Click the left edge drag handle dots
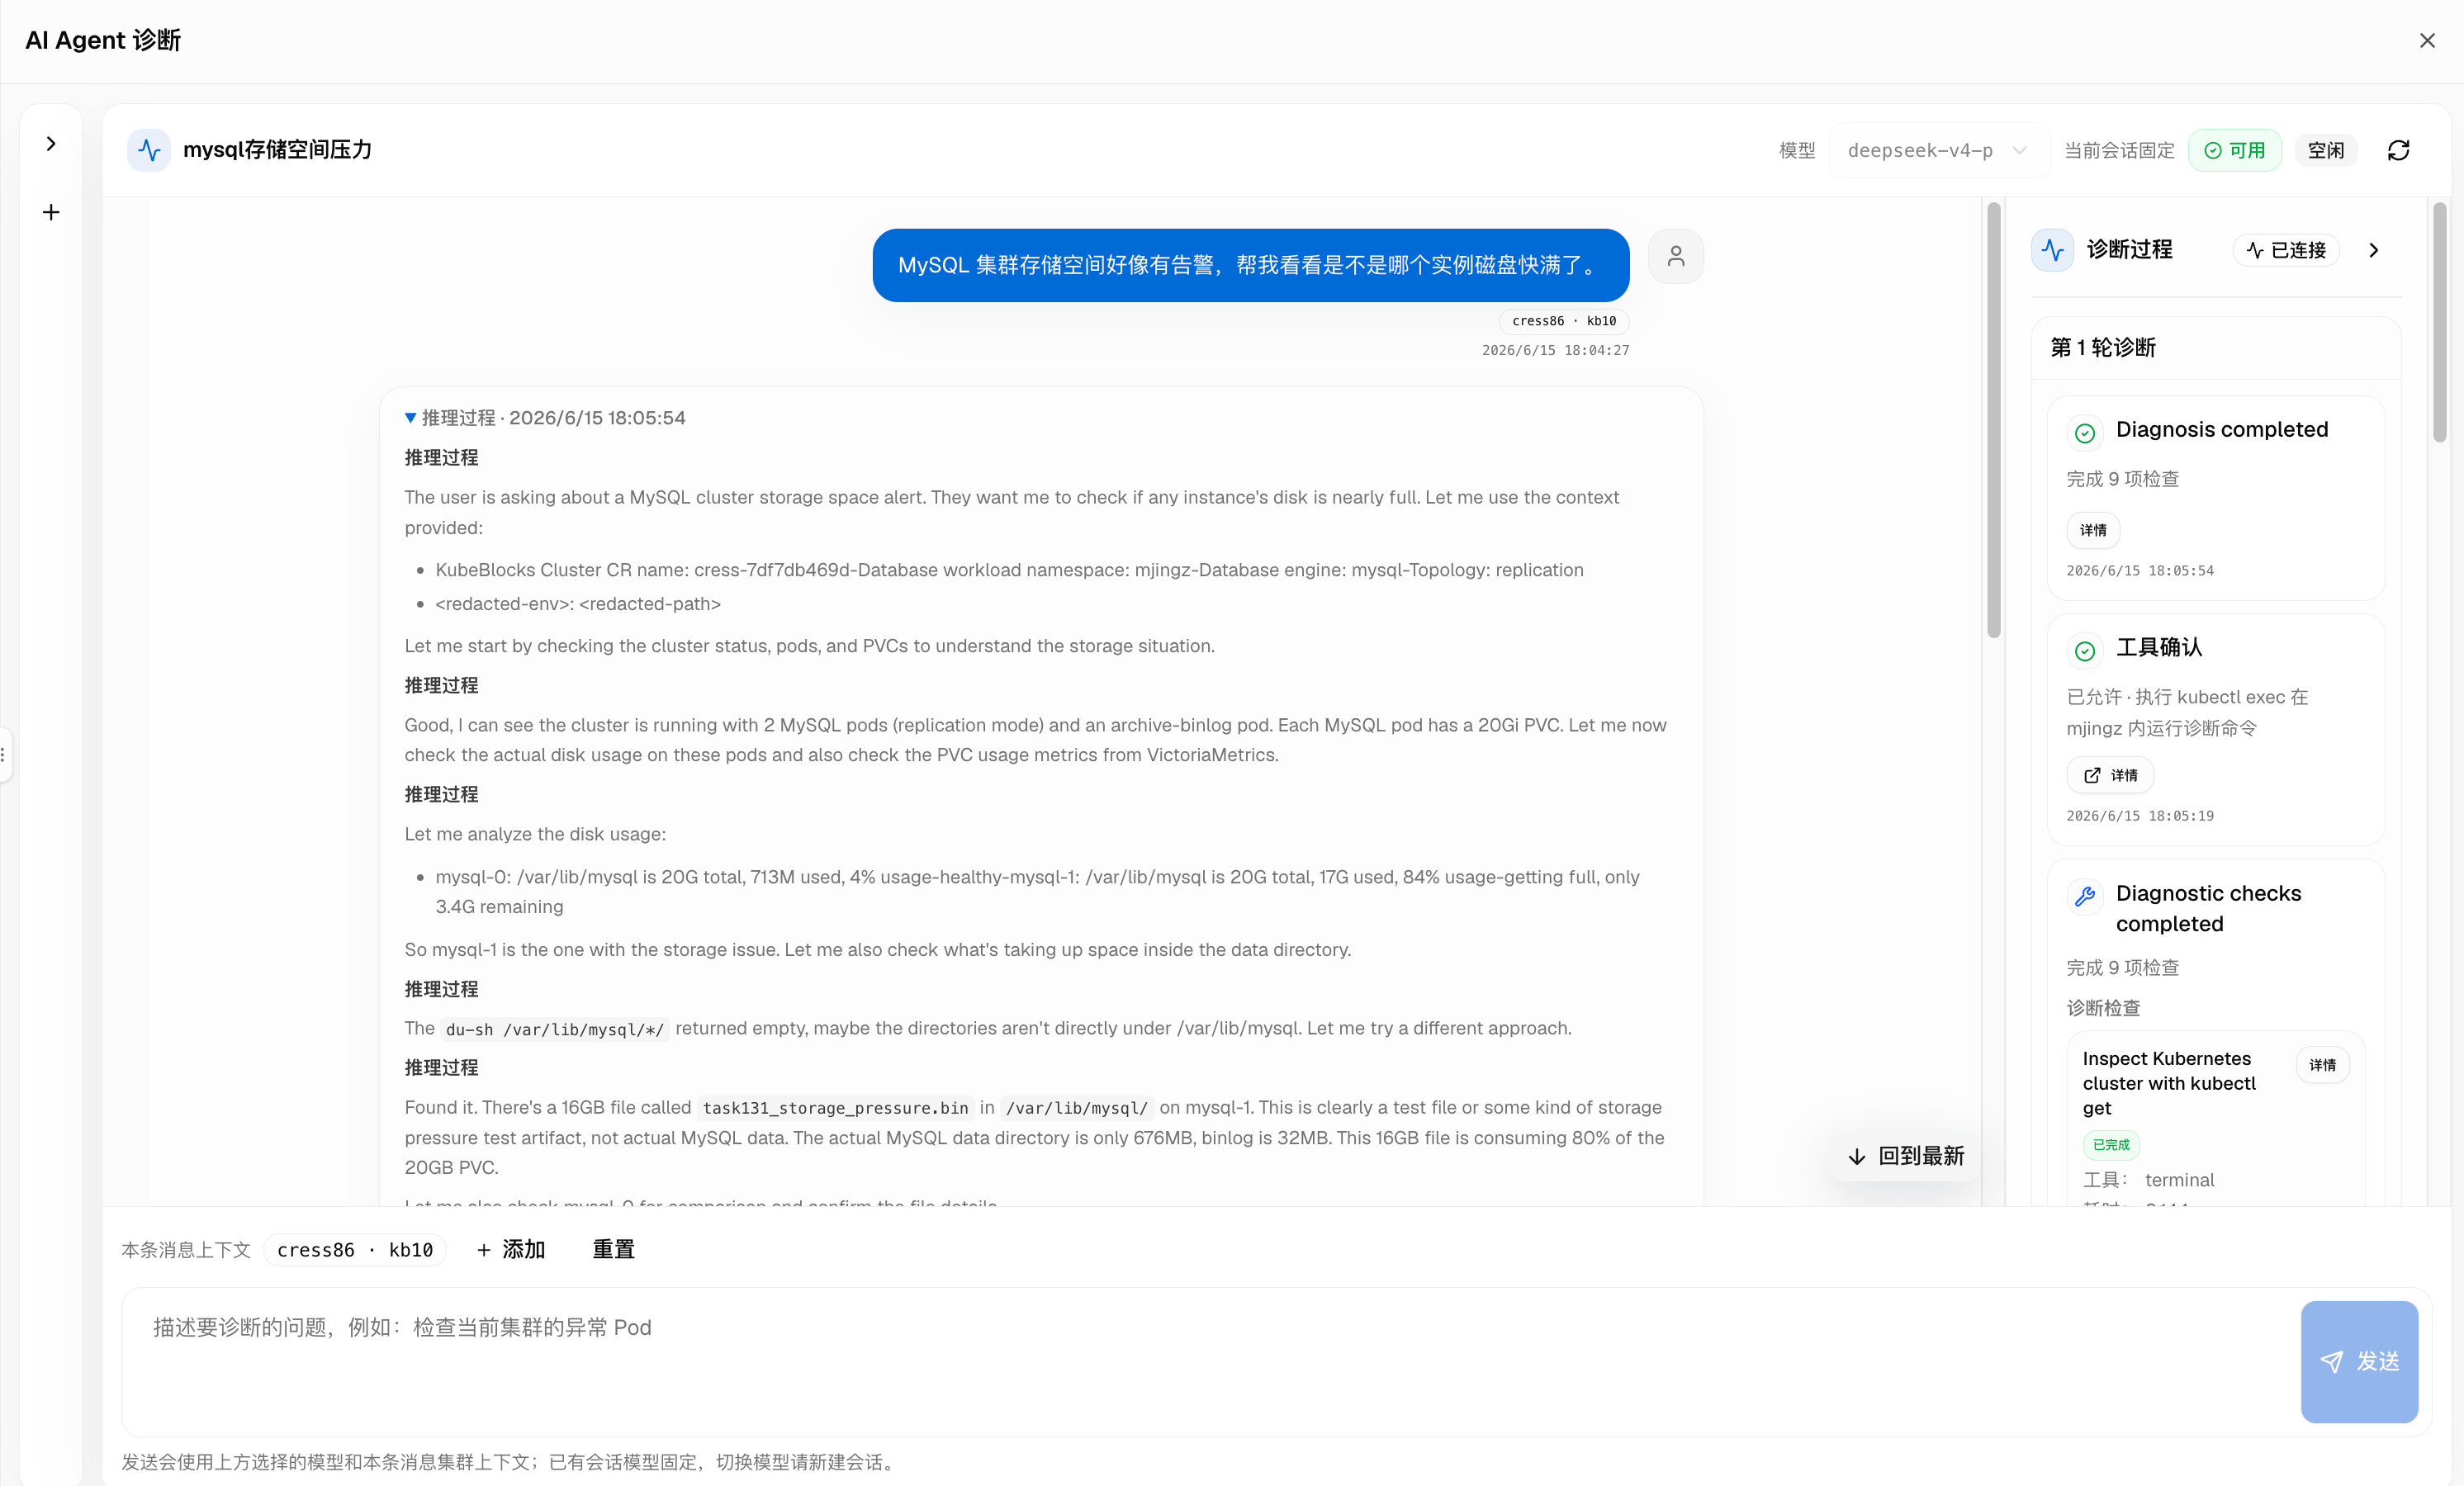2464x1486 pixels. coord(4,754)
